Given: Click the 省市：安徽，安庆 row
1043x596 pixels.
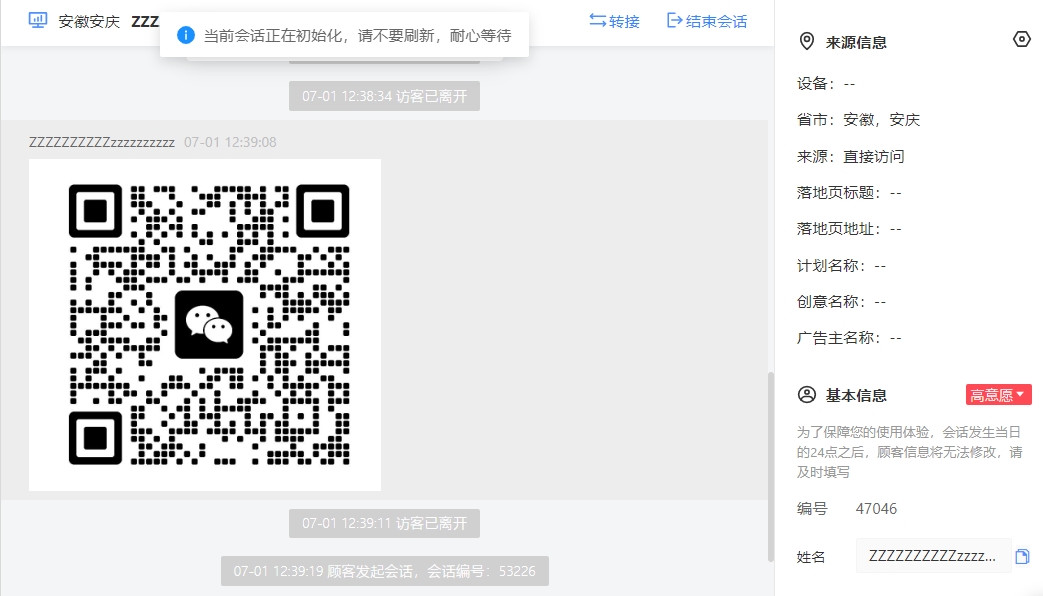Looking at the screenshot, I should point(858,120).
